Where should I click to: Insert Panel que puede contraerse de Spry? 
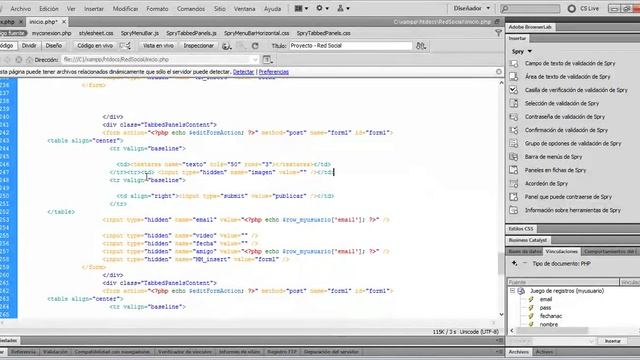pos(569,197)
